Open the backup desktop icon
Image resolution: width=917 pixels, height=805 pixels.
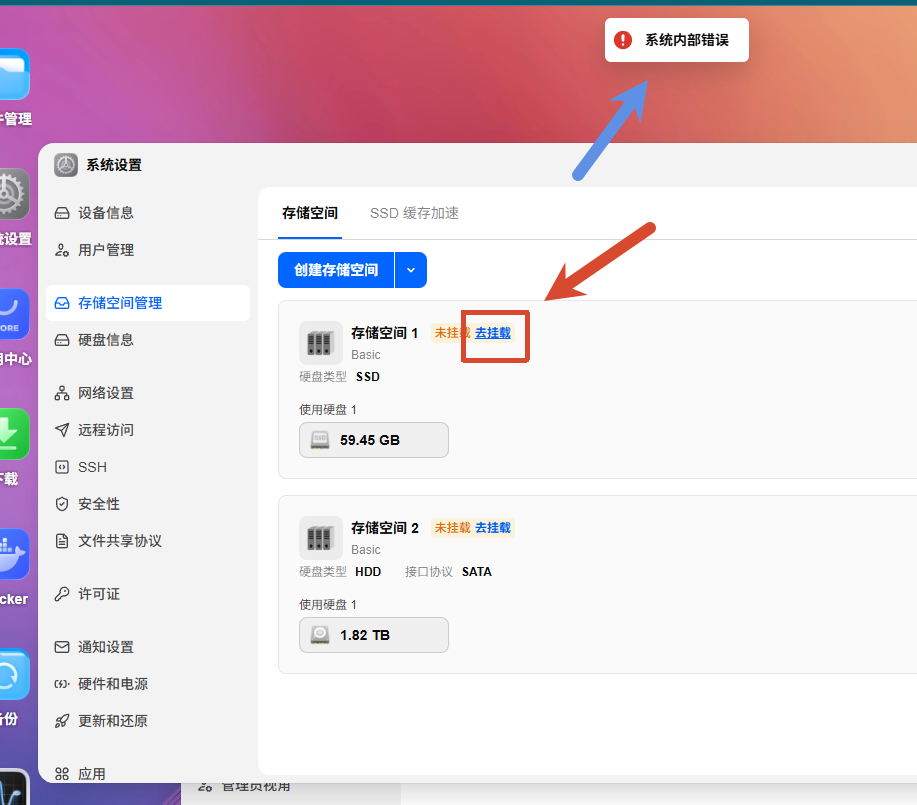click(14, 674)
